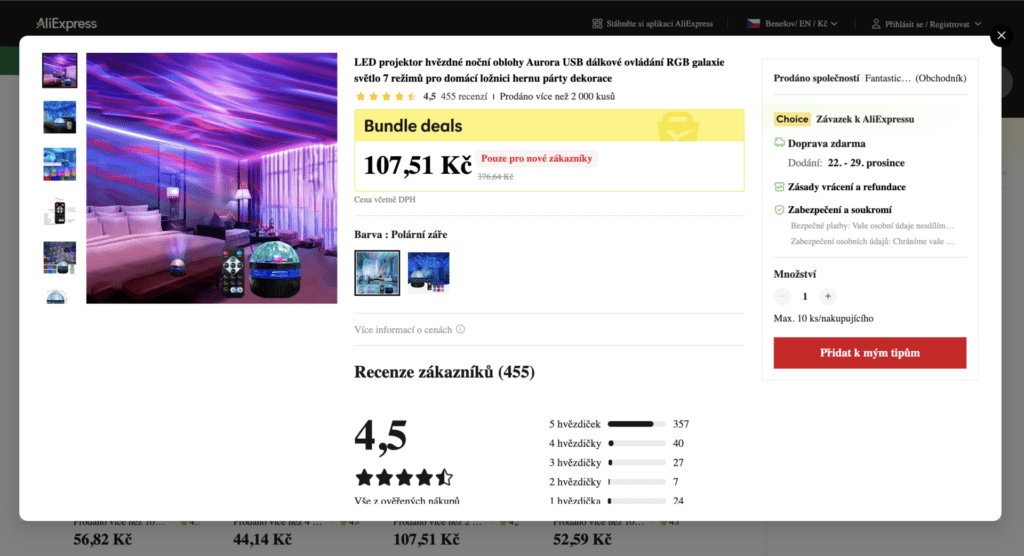Select the second color variant swatch

point(428,273)
